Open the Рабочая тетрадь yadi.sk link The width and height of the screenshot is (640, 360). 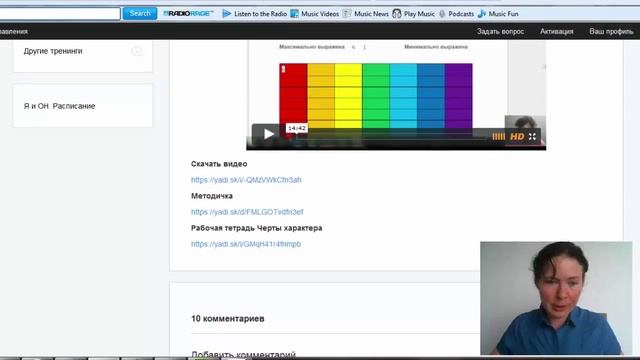click(x=246, y=244)
